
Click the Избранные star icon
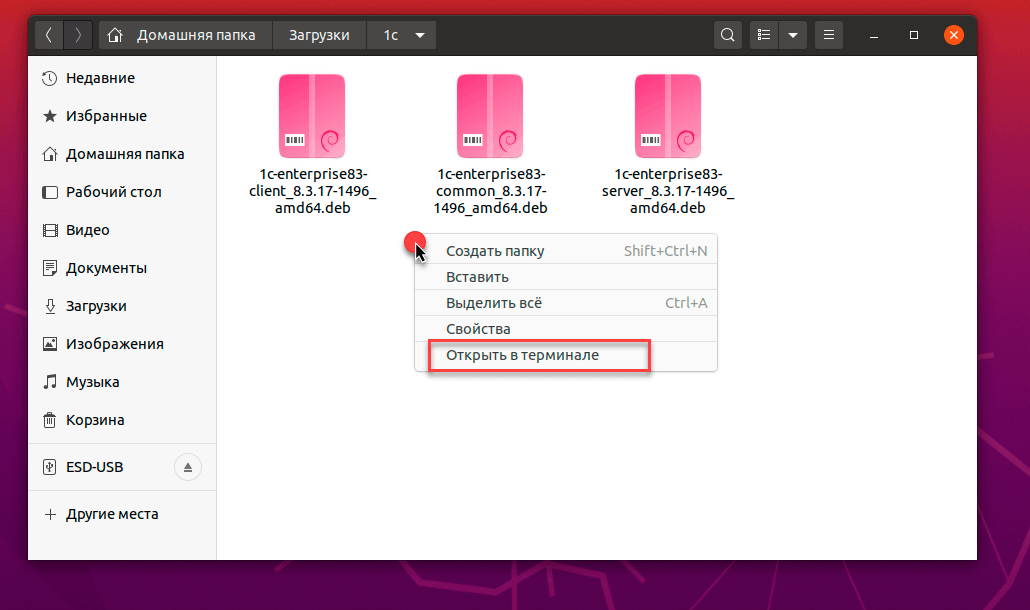tap(49, 116)
